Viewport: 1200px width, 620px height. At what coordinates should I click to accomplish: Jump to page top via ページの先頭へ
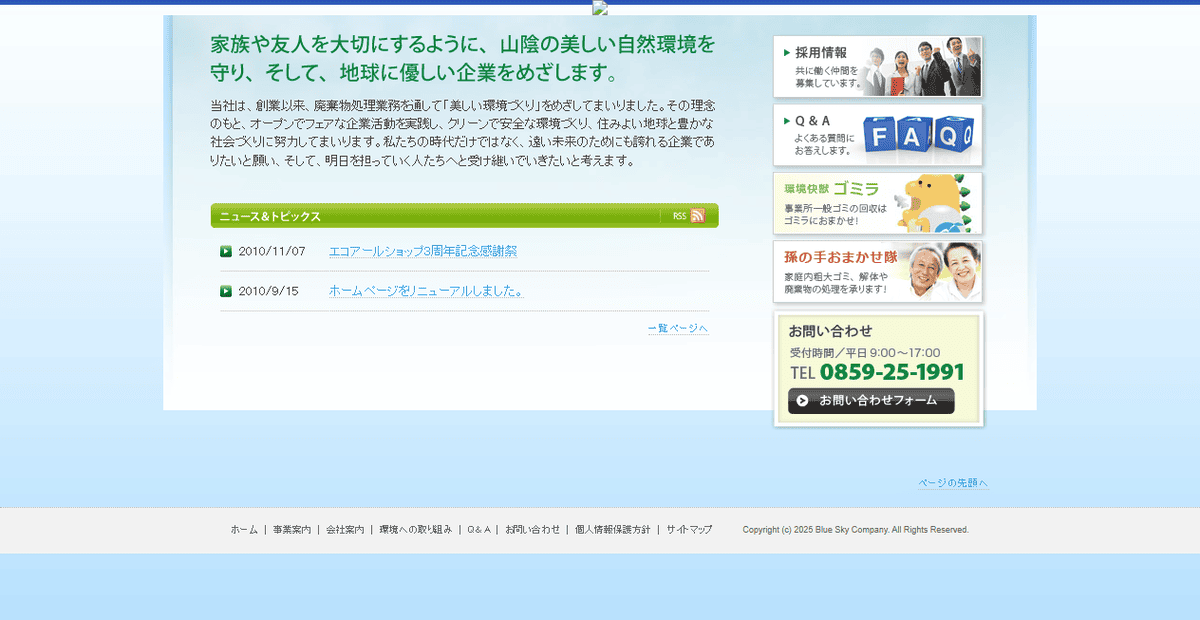click(x=951, y=482)
